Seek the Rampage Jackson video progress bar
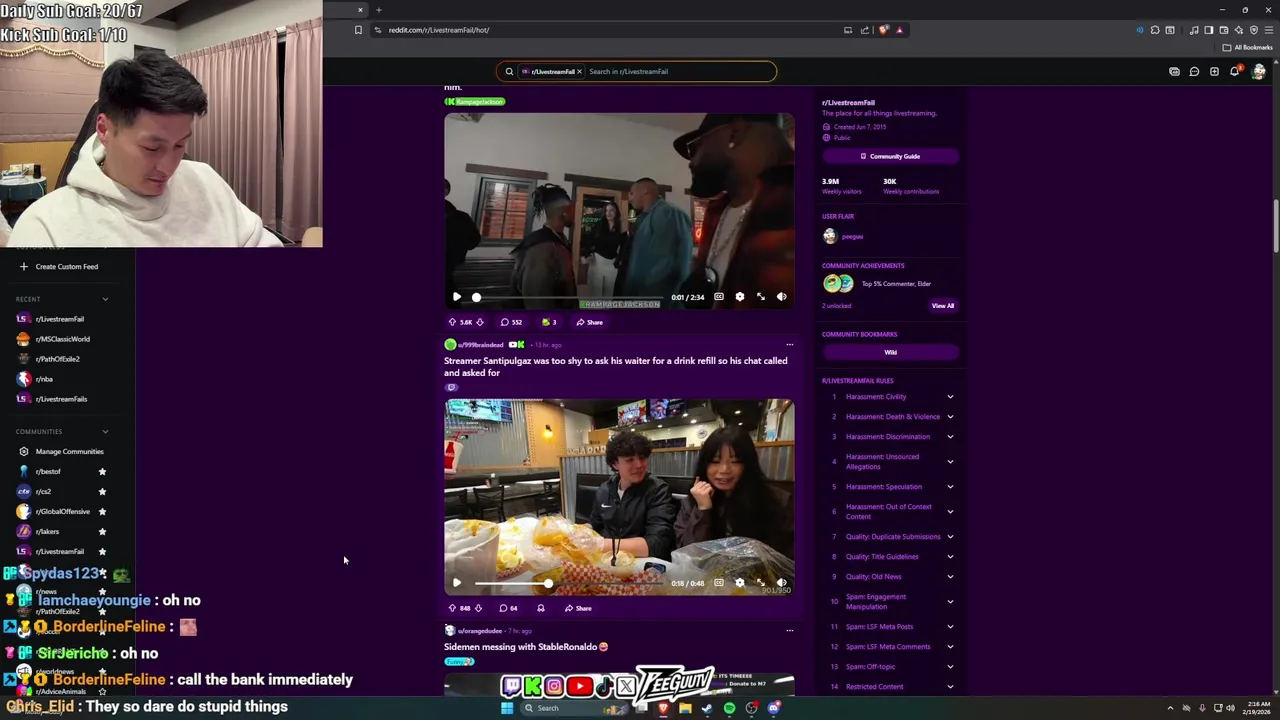1280x720 pixels. [567, 297]
